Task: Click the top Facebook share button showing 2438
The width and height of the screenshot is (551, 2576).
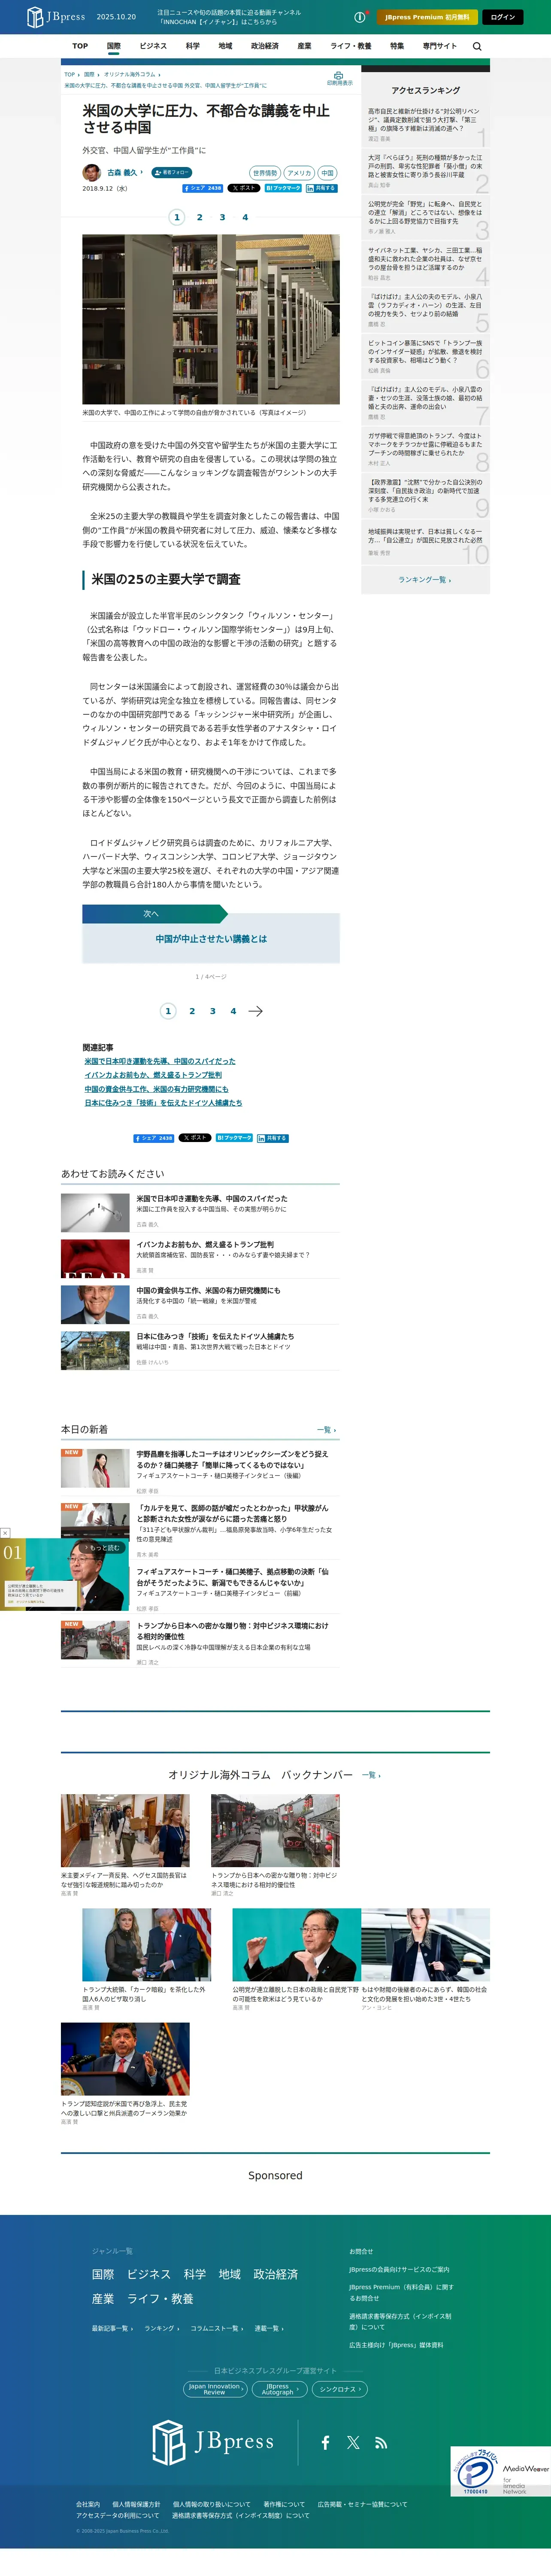Action: [203, 188]
